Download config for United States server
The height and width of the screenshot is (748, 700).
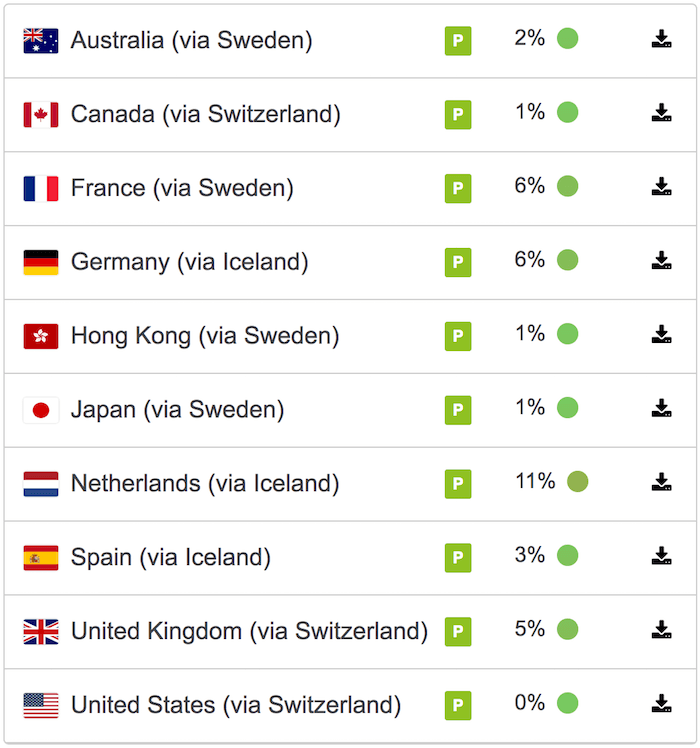(x=661, y=704)
